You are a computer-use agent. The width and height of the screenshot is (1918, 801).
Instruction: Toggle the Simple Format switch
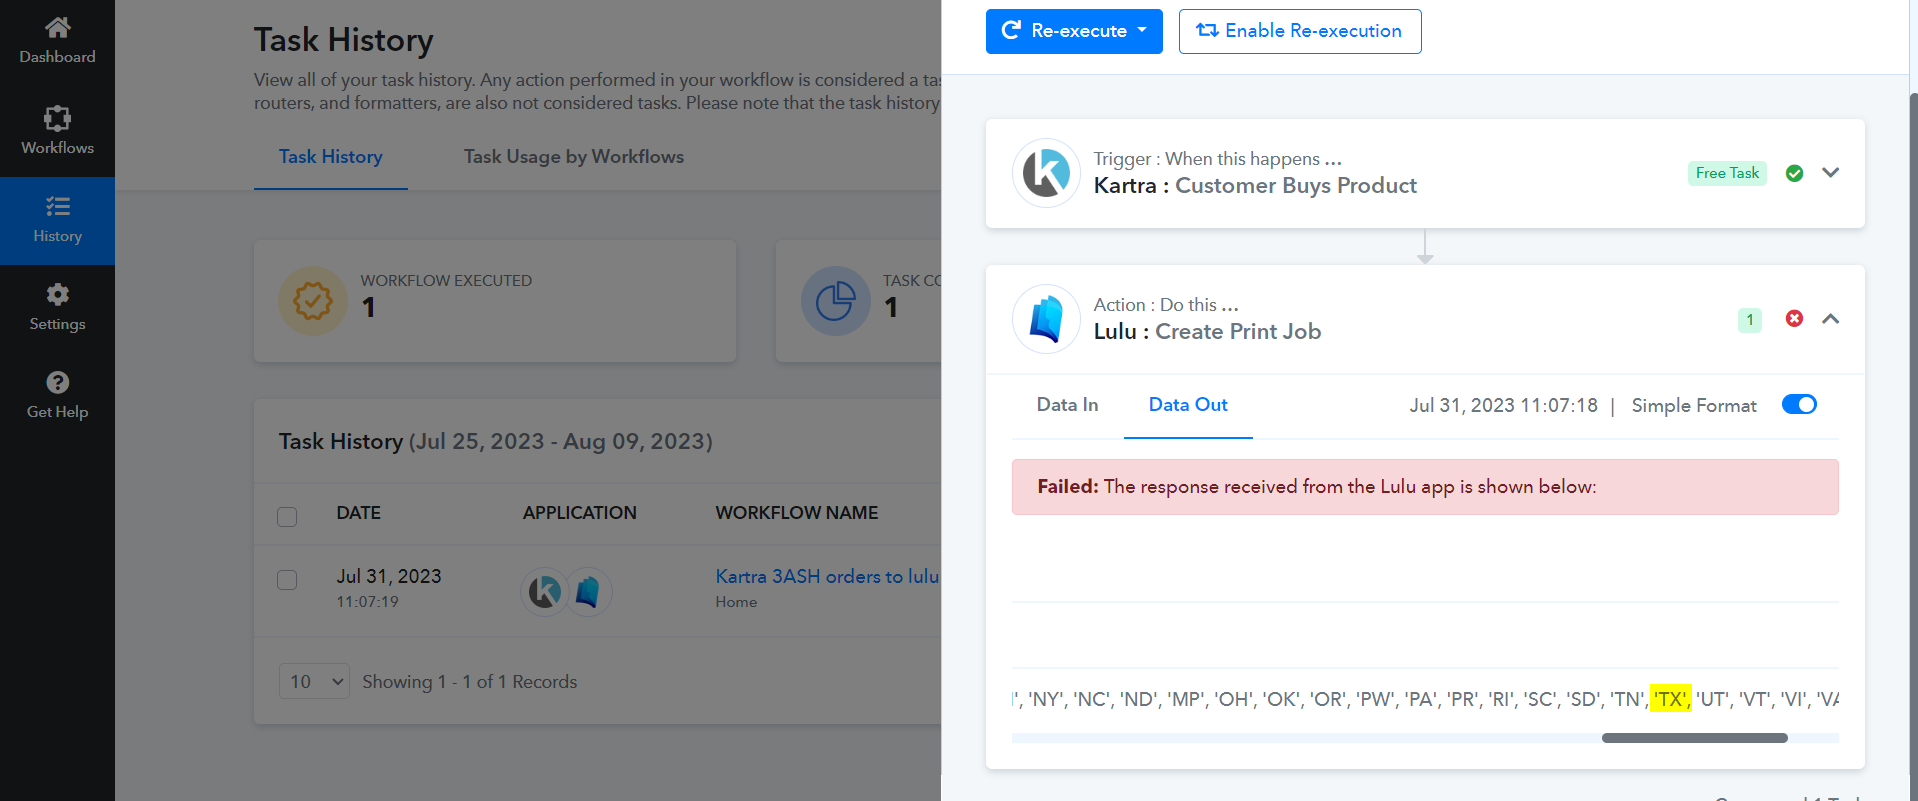(1799, 404)
